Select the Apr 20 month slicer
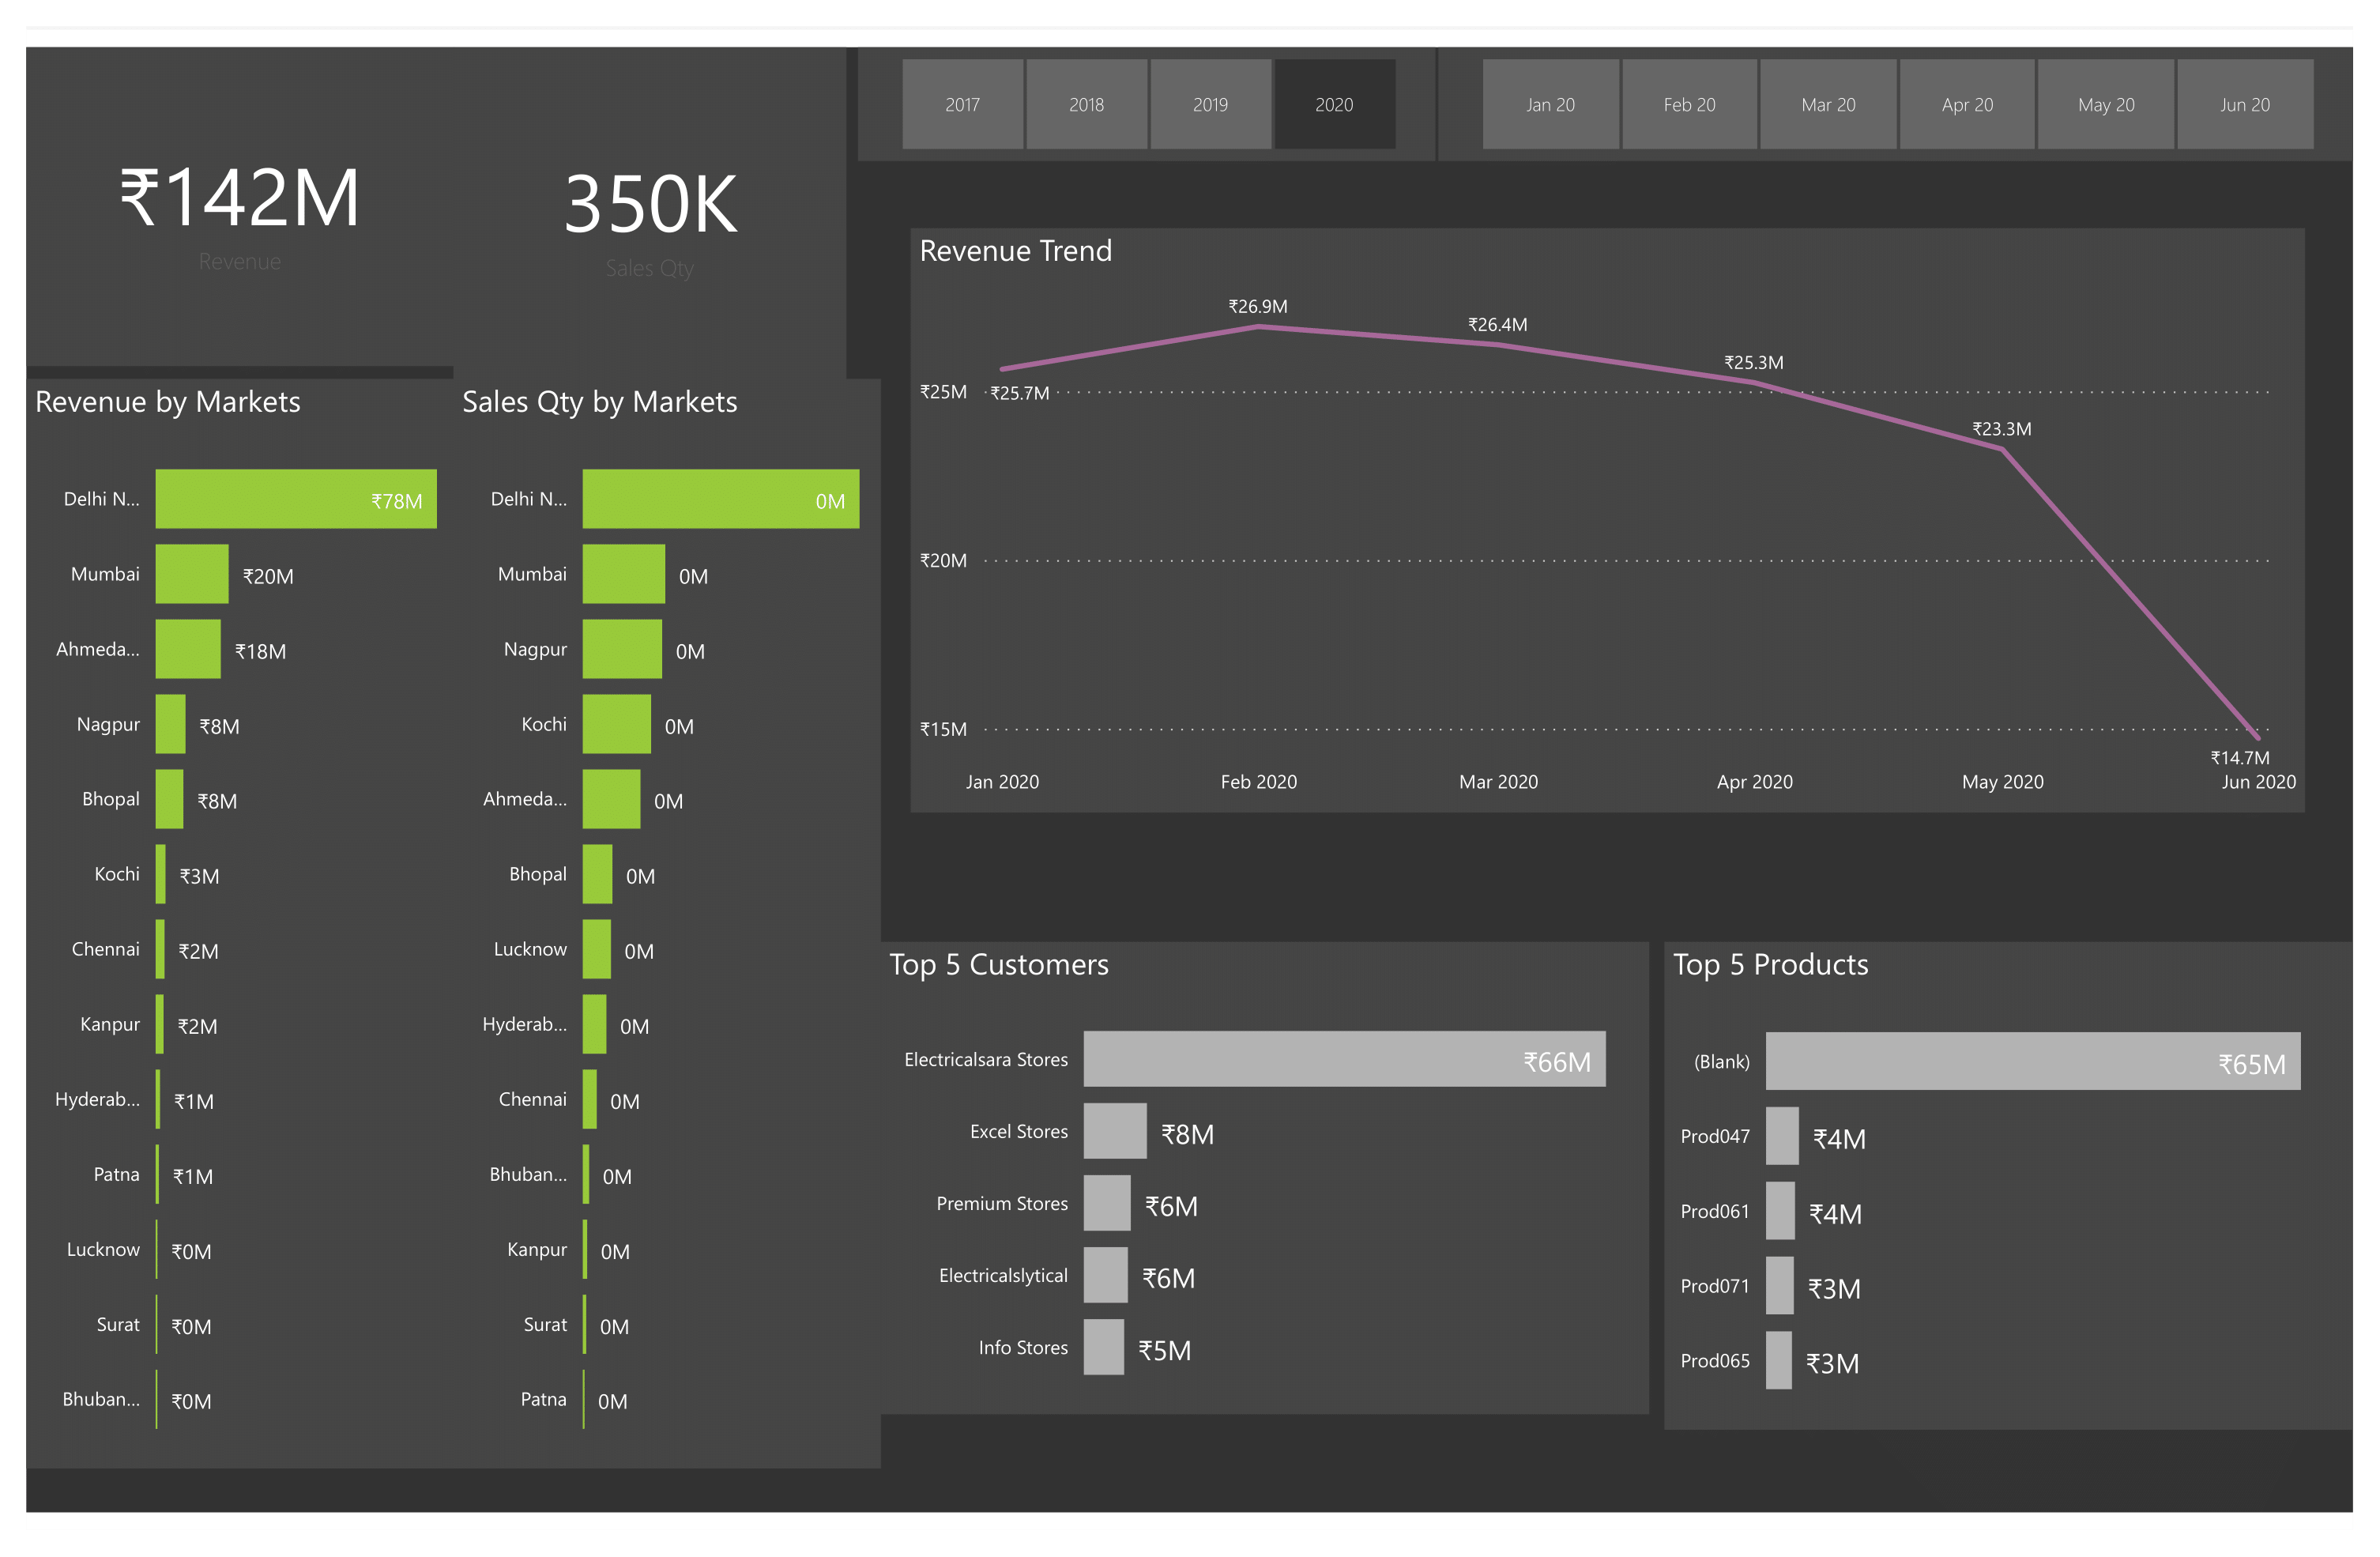The width and height of the screenshot is (2380, 1557). (1967, 104)
